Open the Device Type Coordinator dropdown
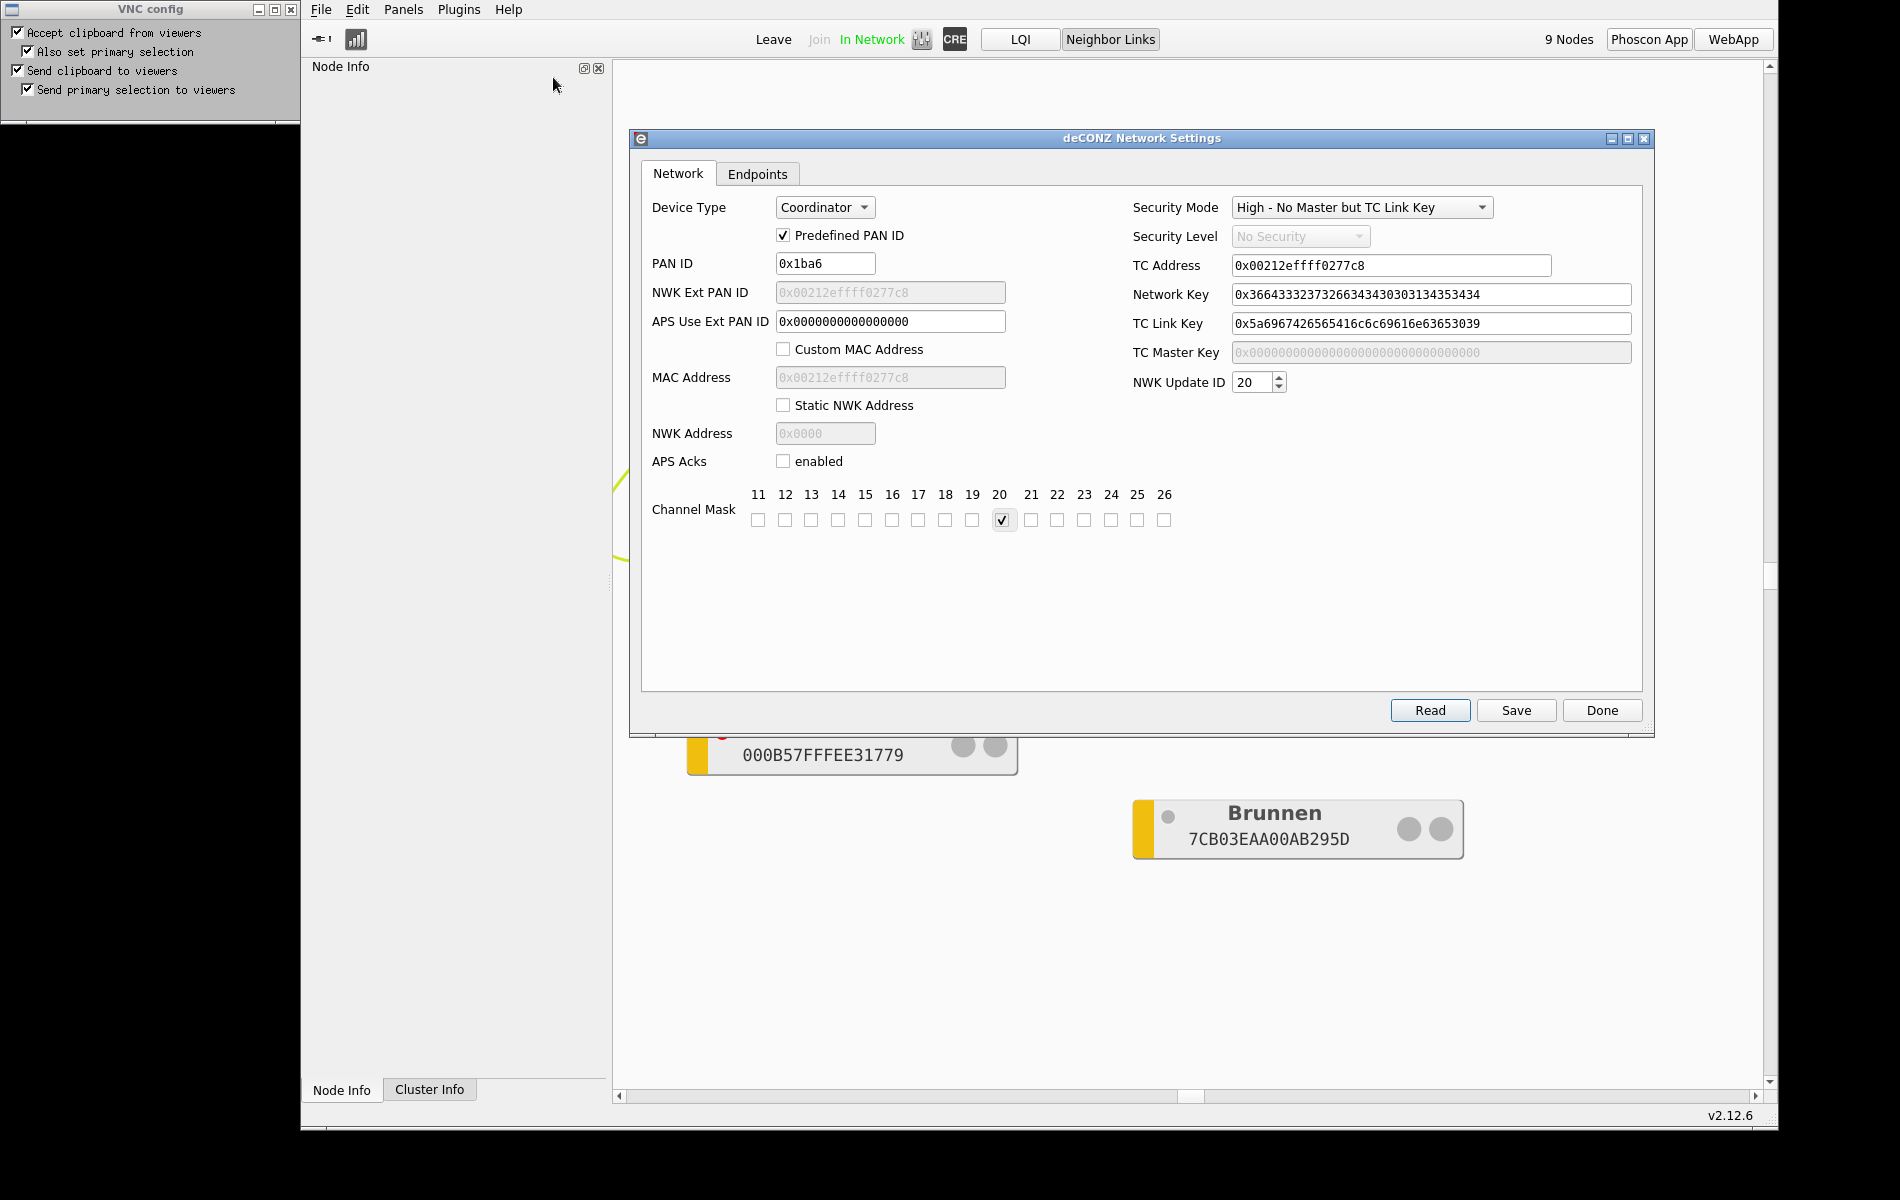 (x=826, y=208)
